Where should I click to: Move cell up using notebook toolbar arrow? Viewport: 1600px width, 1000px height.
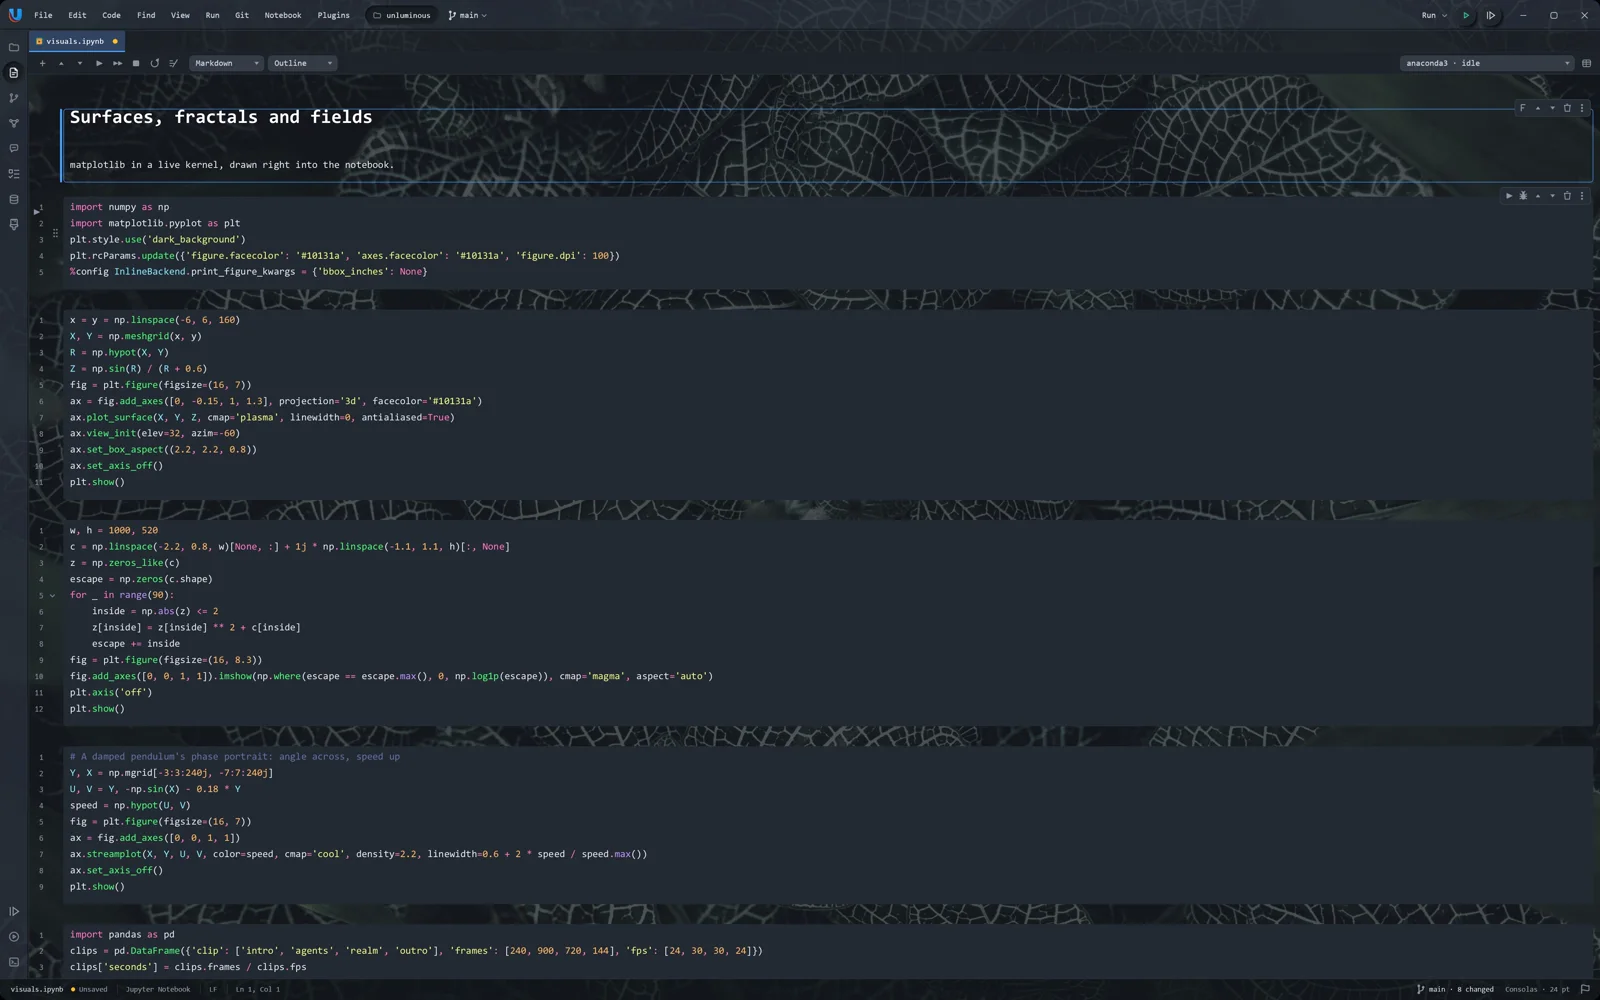tap(61, 63)
